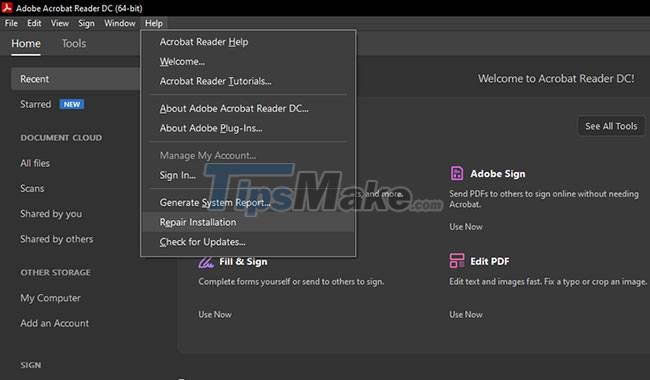Choose Sign In... from Help menu
The width and height of the screenshot is (650, 380).
248,175
